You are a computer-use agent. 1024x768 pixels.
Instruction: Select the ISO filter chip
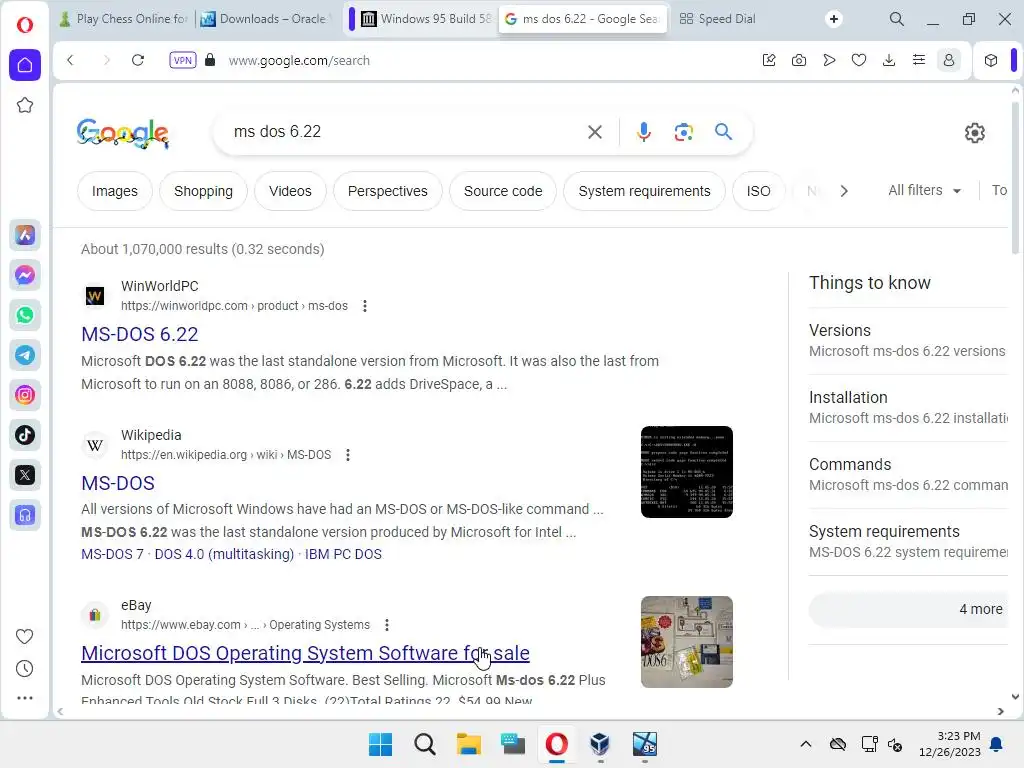tap(758, 191)
